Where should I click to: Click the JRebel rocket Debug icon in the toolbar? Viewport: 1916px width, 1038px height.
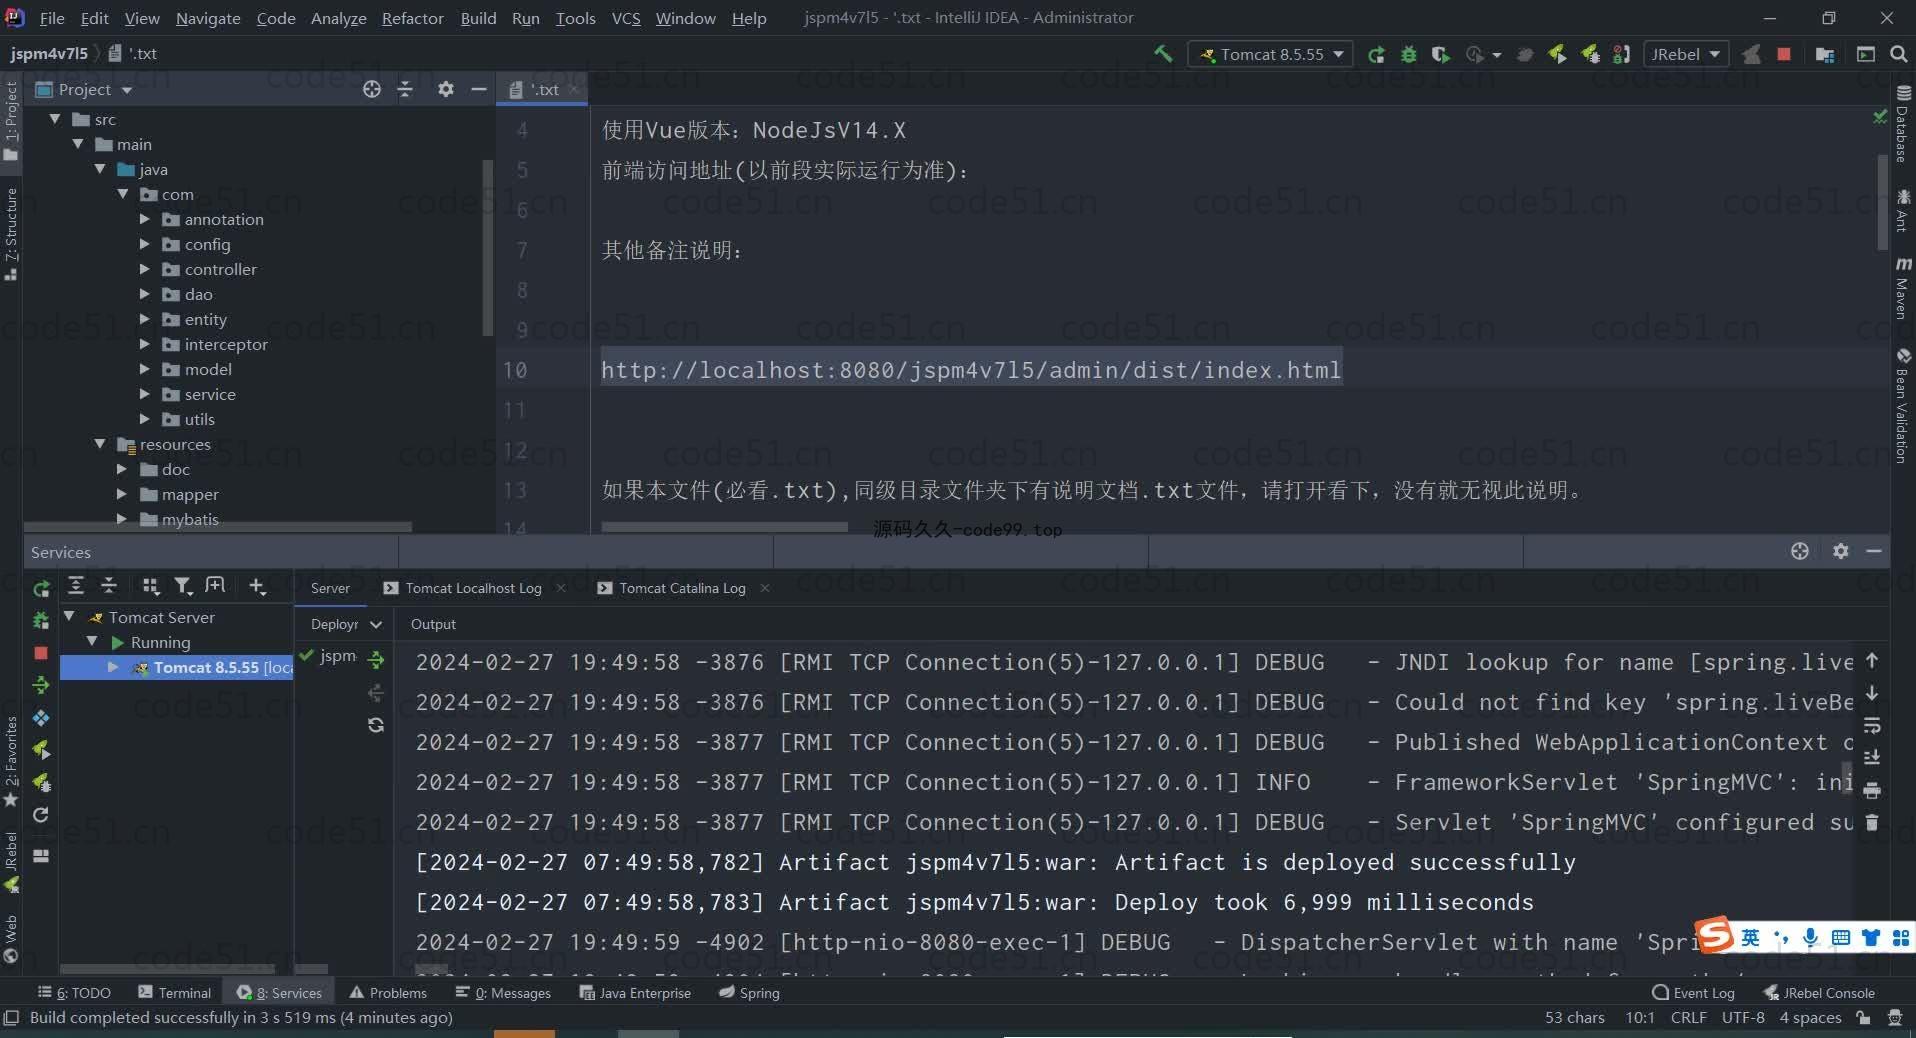point(1590,54)
